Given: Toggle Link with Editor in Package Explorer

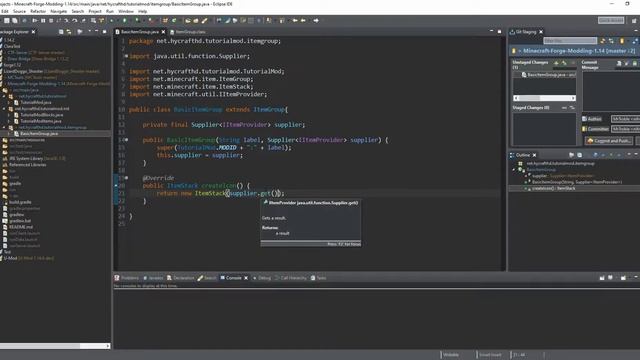Looking at the screenshot, I should [69, 32].
